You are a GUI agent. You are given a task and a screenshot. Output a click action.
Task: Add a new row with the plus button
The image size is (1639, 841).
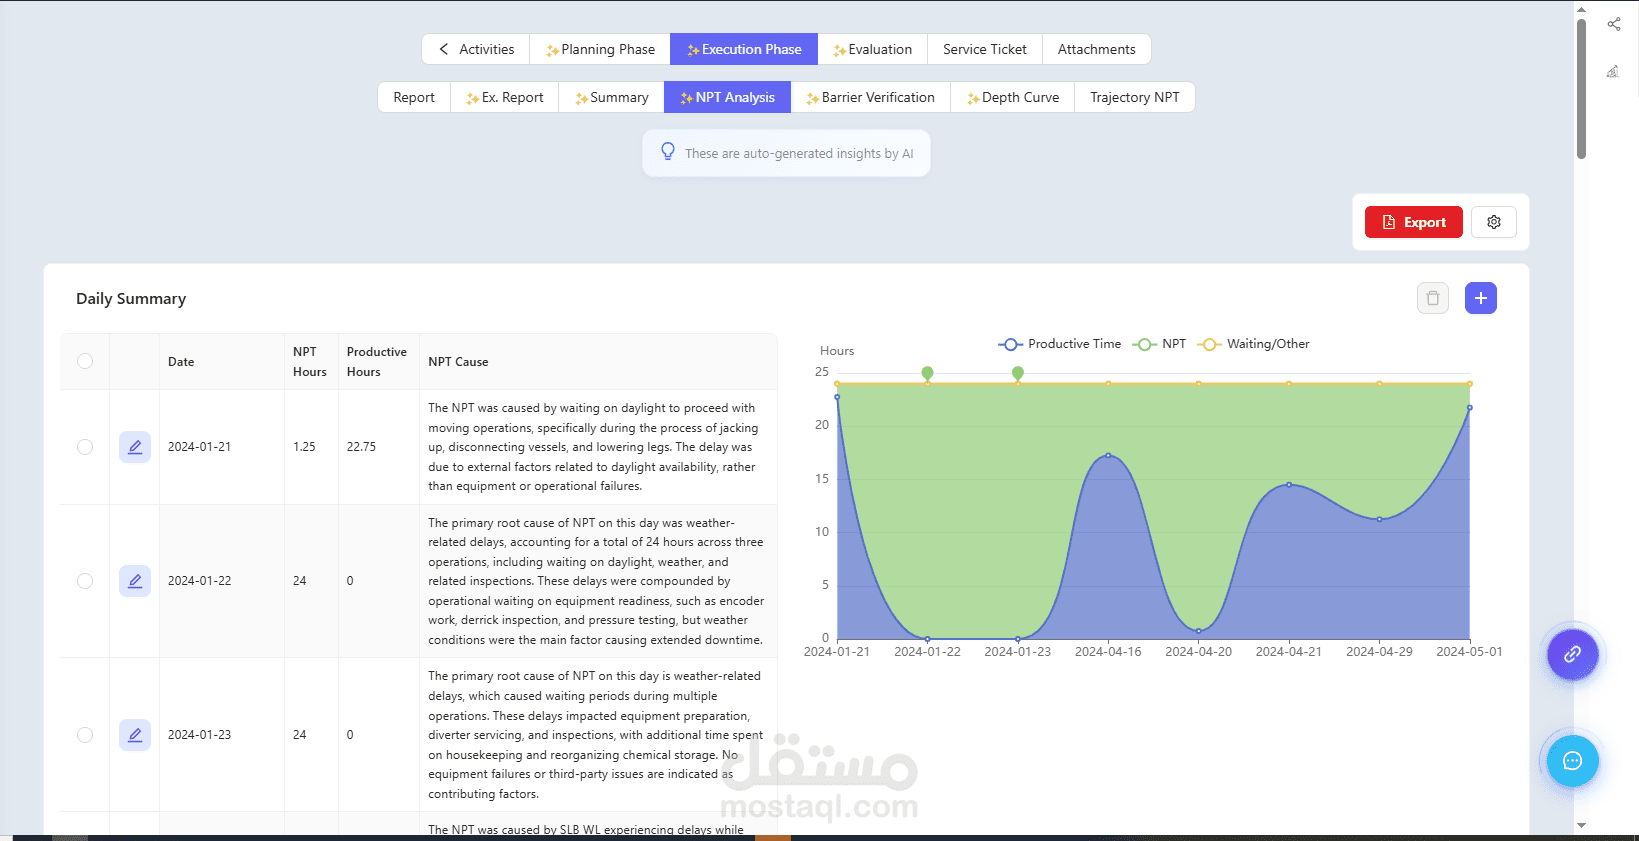pyautogui.click(x=1480, y=298)
